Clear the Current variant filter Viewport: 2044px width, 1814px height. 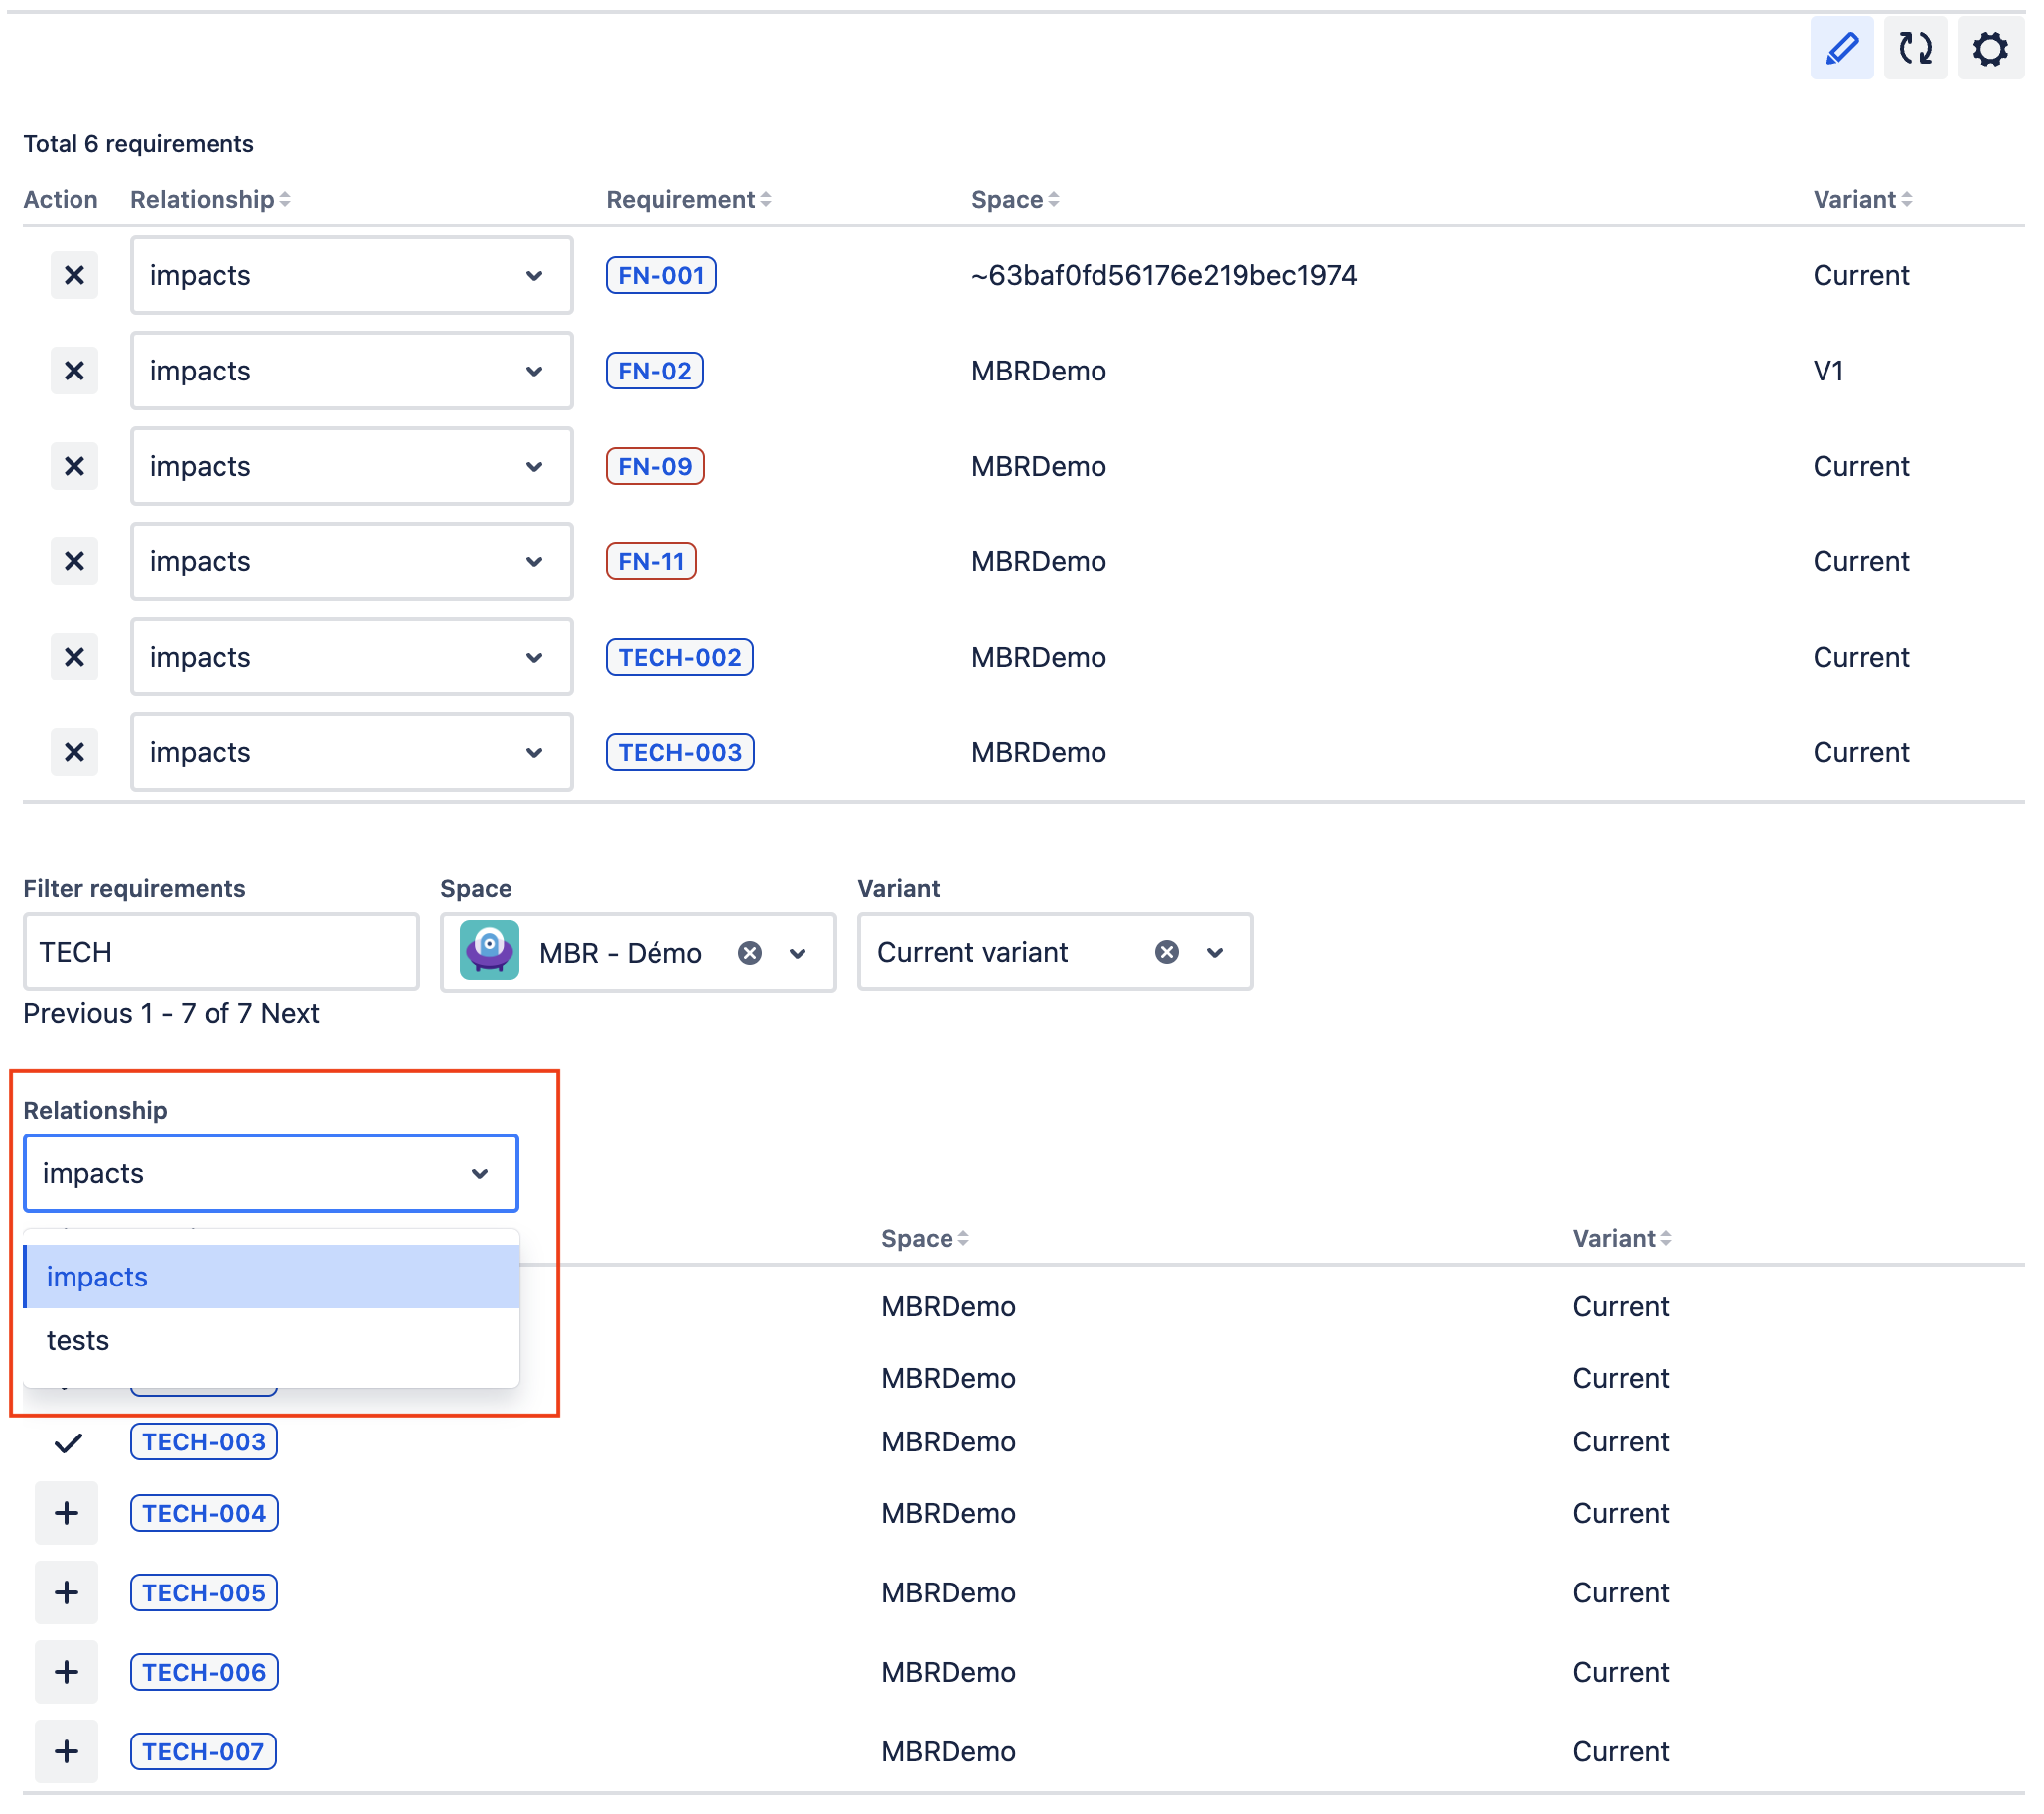(1165, 952)
